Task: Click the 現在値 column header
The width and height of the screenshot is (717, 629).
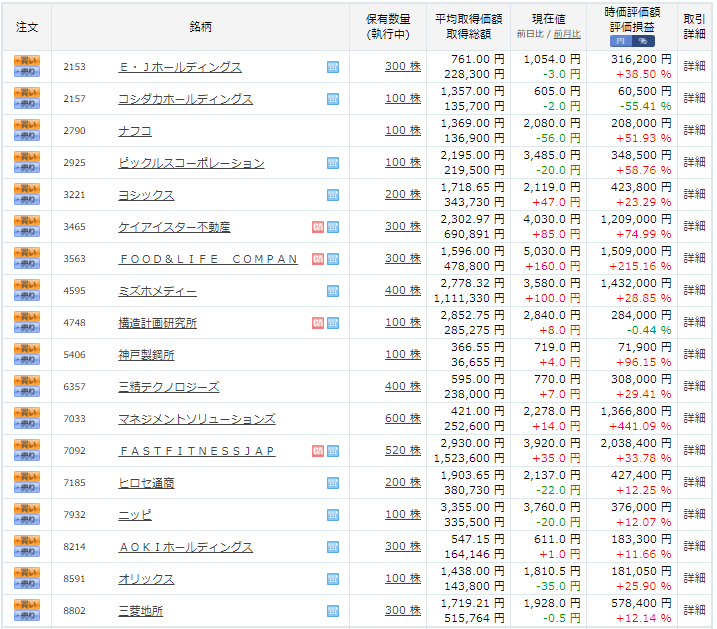Action: pyautogui.click(x=549, y=19)
